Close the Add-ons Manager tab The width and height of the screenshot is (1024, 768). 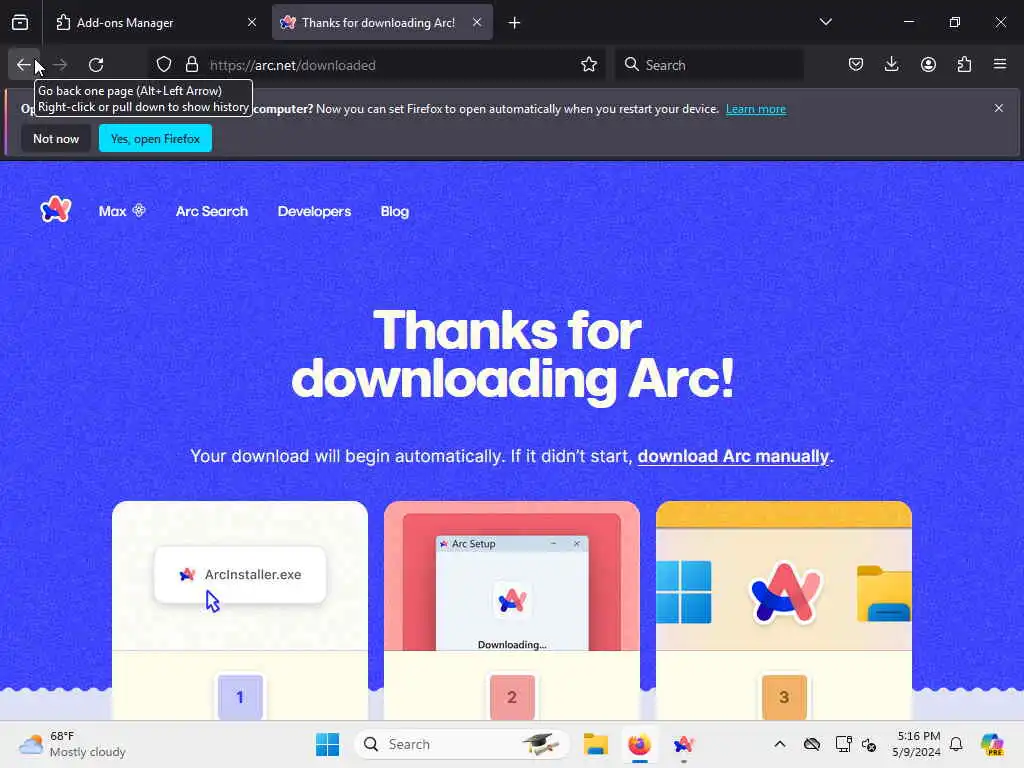coord(252,23)
